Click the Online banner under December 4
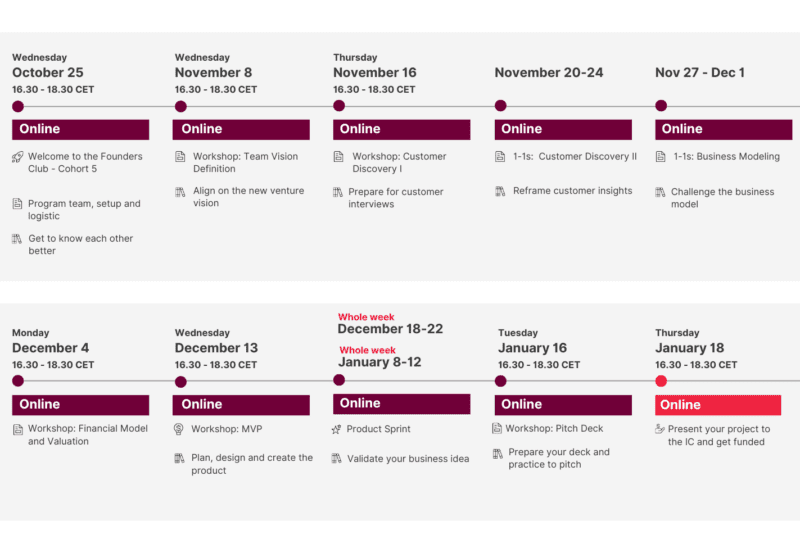 [x=81, y=405]
